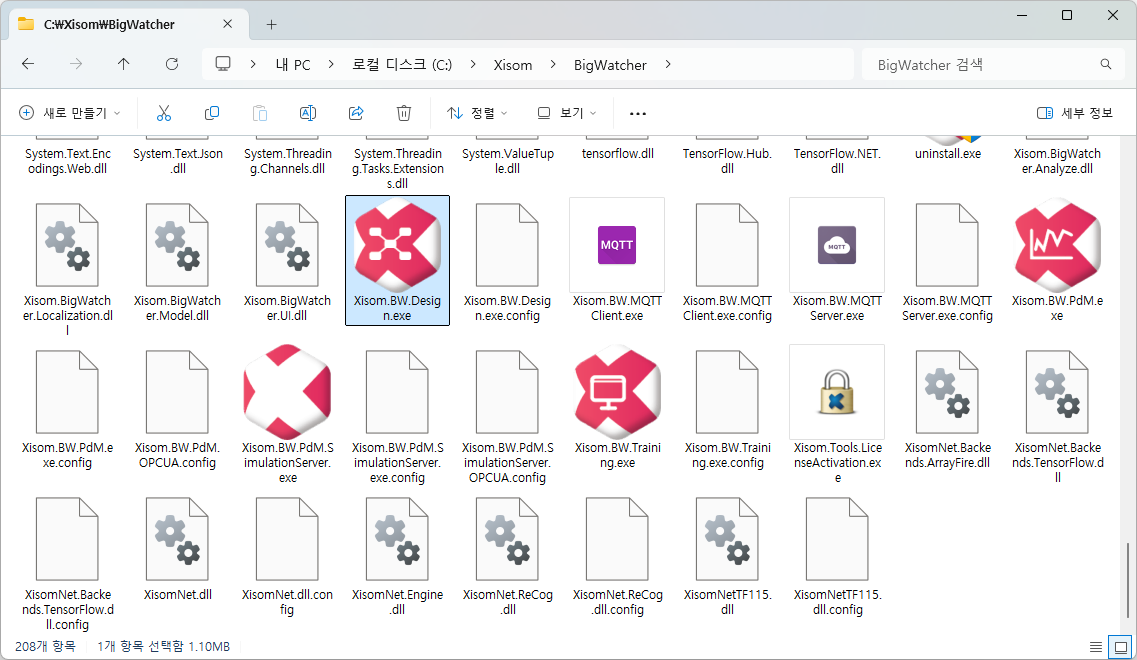Expand chevron after 내 PC in address bar

(x=331, y=65)
